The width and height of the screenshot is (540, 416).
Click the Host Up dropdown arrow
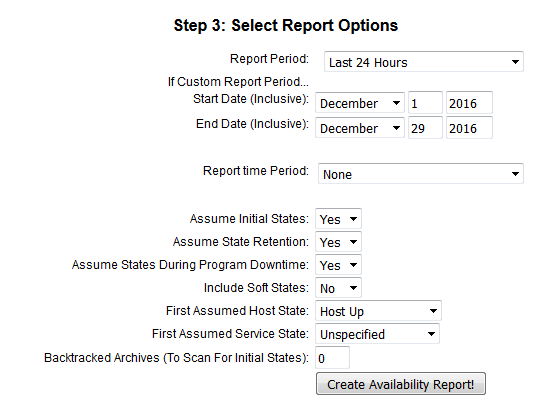[433, 311]
